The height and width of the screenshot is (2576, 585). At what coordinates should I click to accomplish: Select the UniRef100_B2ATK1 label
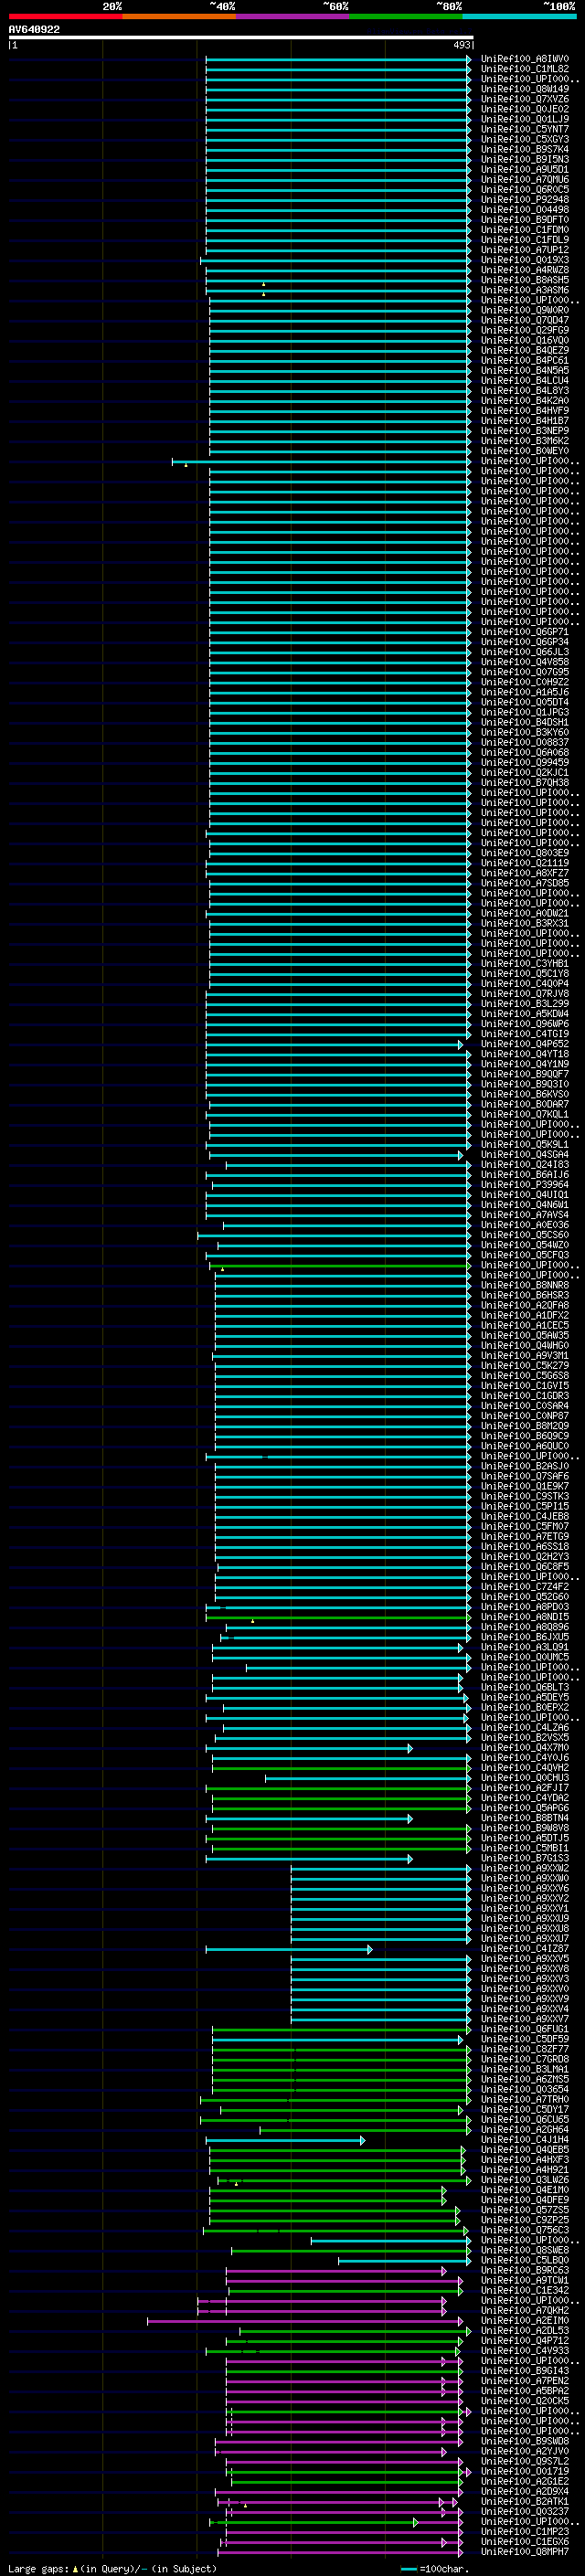525,2501
